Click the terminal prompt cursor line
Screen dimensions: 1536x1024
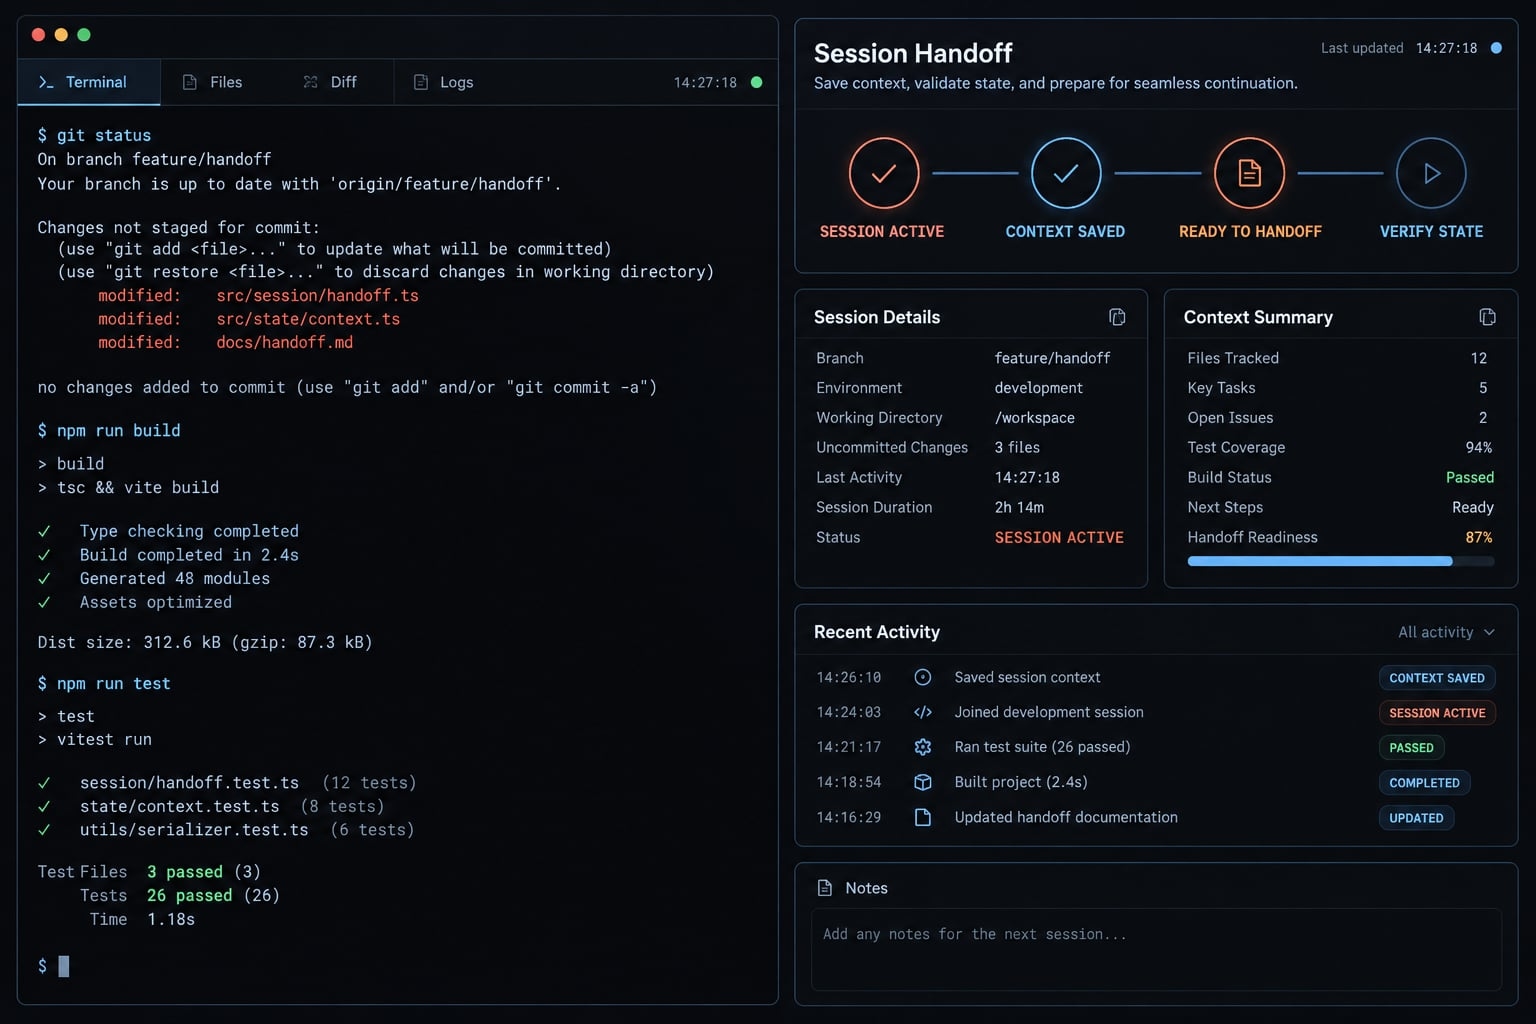[x=53, y=966]
